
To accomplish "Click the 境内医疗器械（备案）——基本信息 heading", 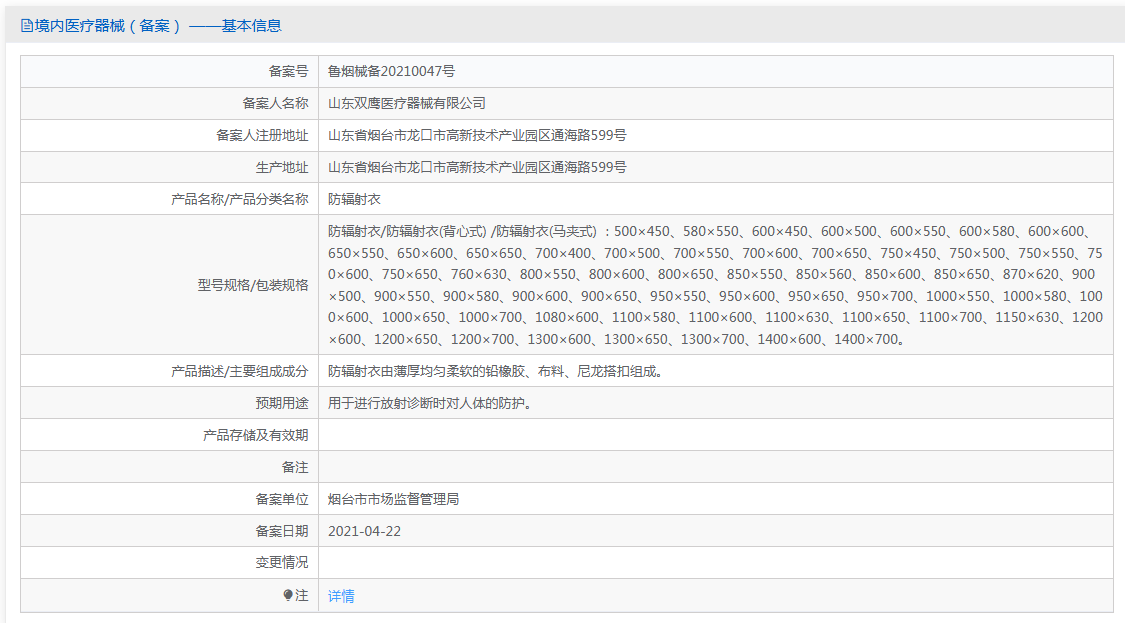I will [x=151, y=26].
